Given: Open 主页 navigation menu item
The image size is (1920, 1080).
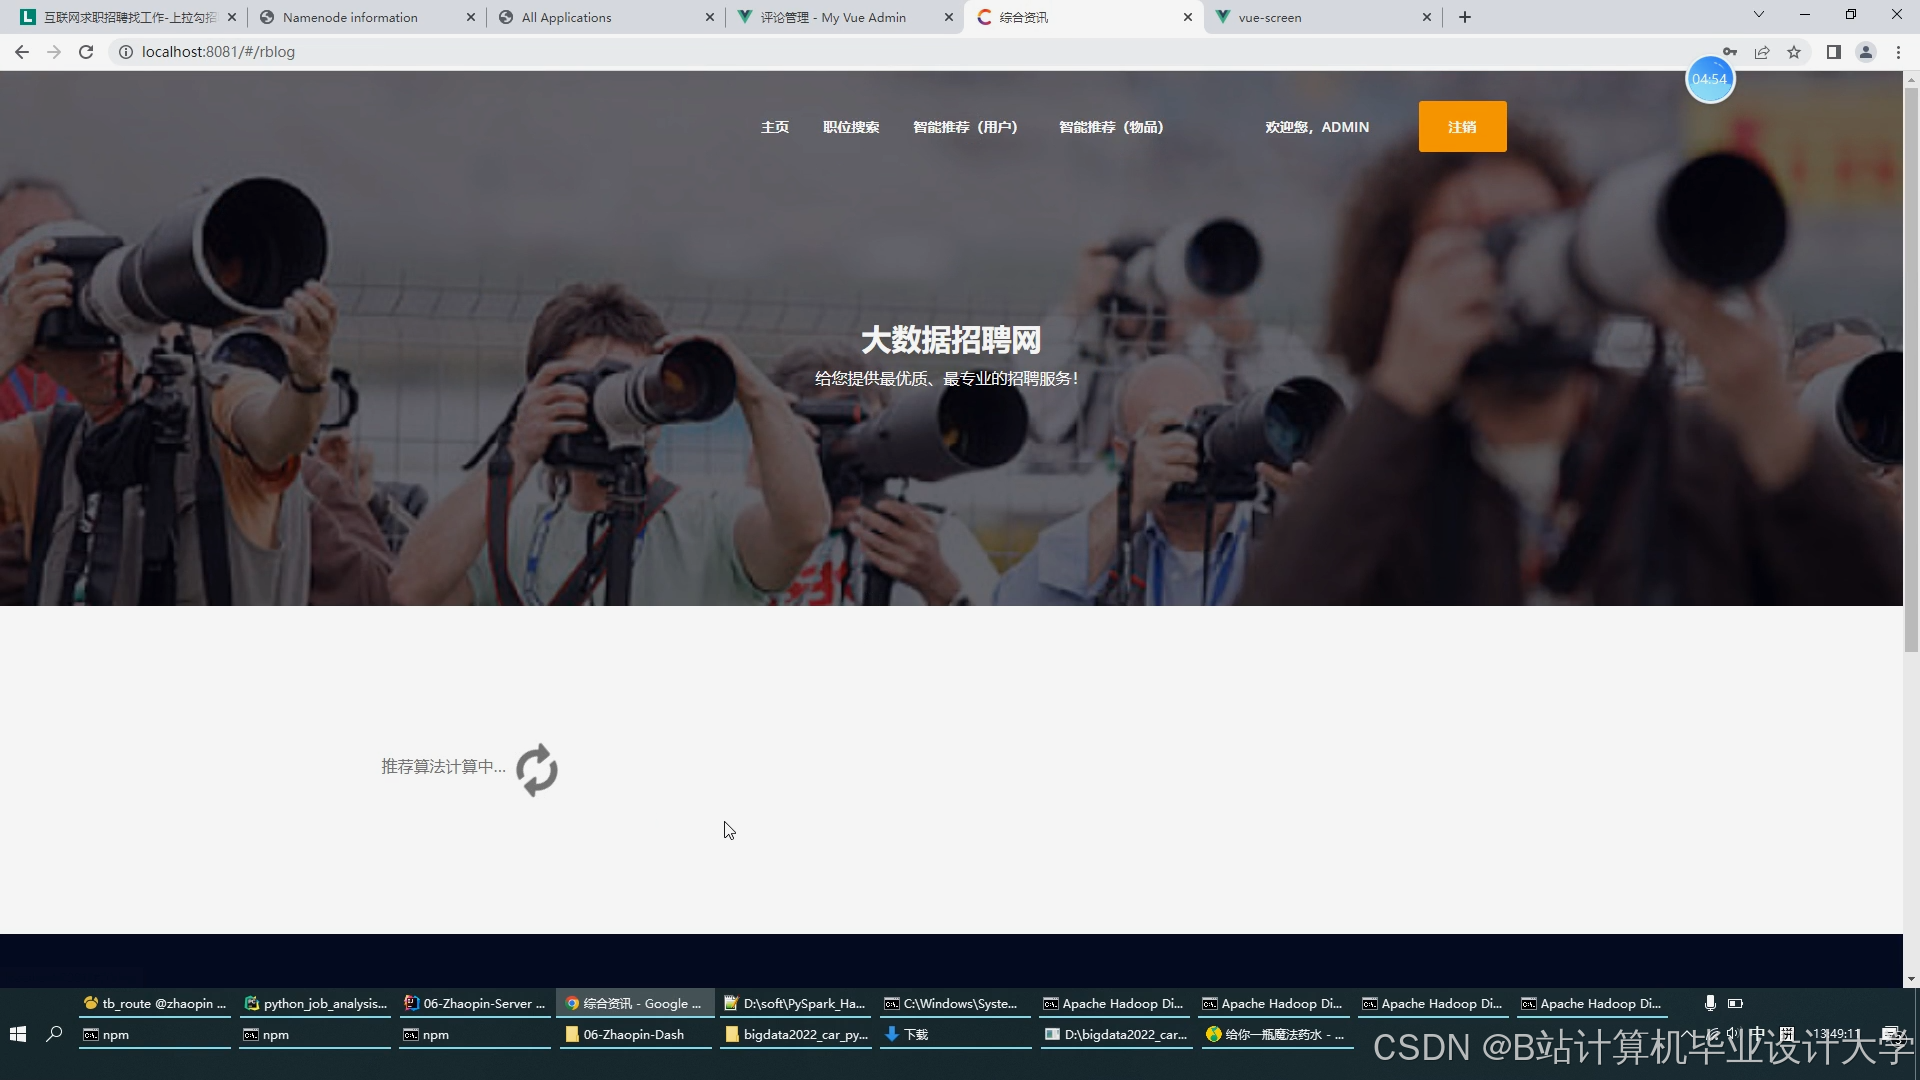Looking at the screenshot, I should 775,127.
